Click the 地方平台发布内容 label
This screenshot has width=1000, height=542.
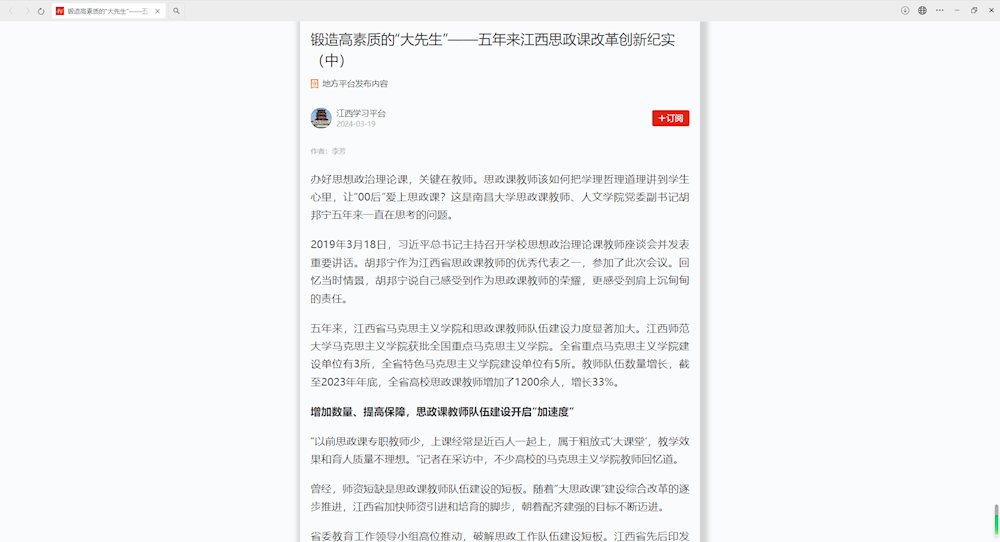coord(355,84)
